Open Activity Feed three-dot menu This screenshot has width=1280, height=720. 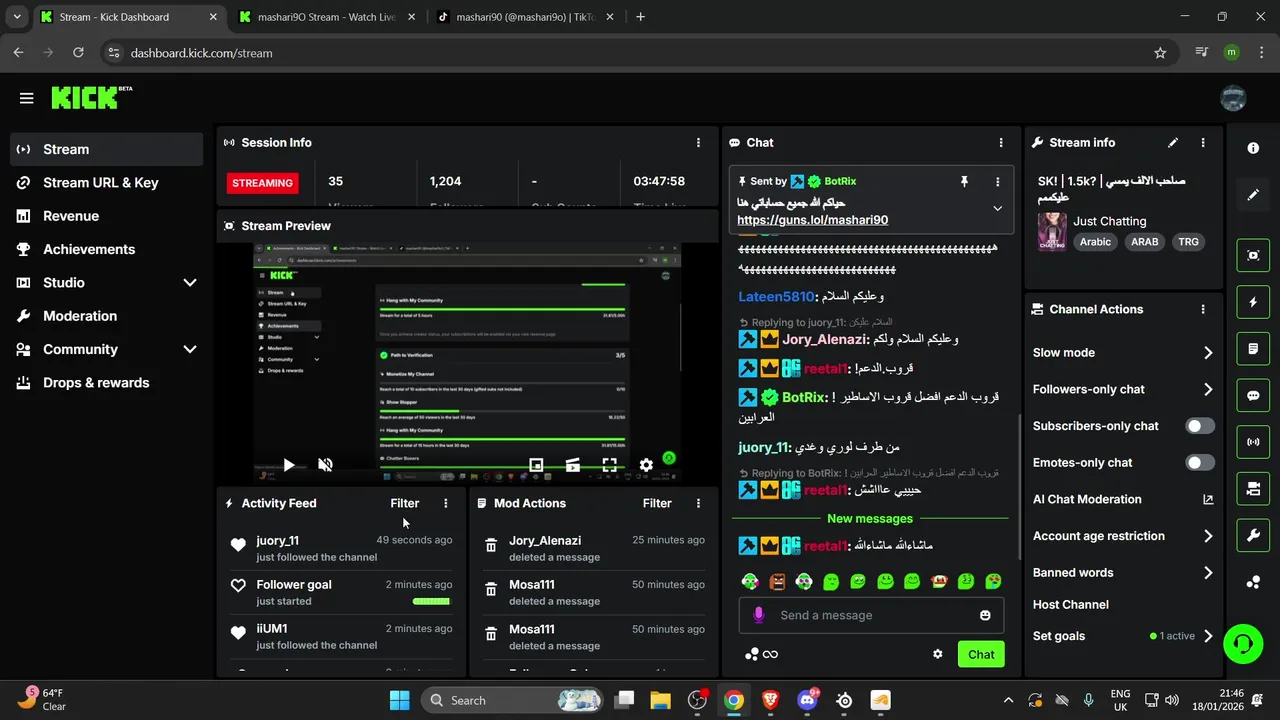[446, 503]
